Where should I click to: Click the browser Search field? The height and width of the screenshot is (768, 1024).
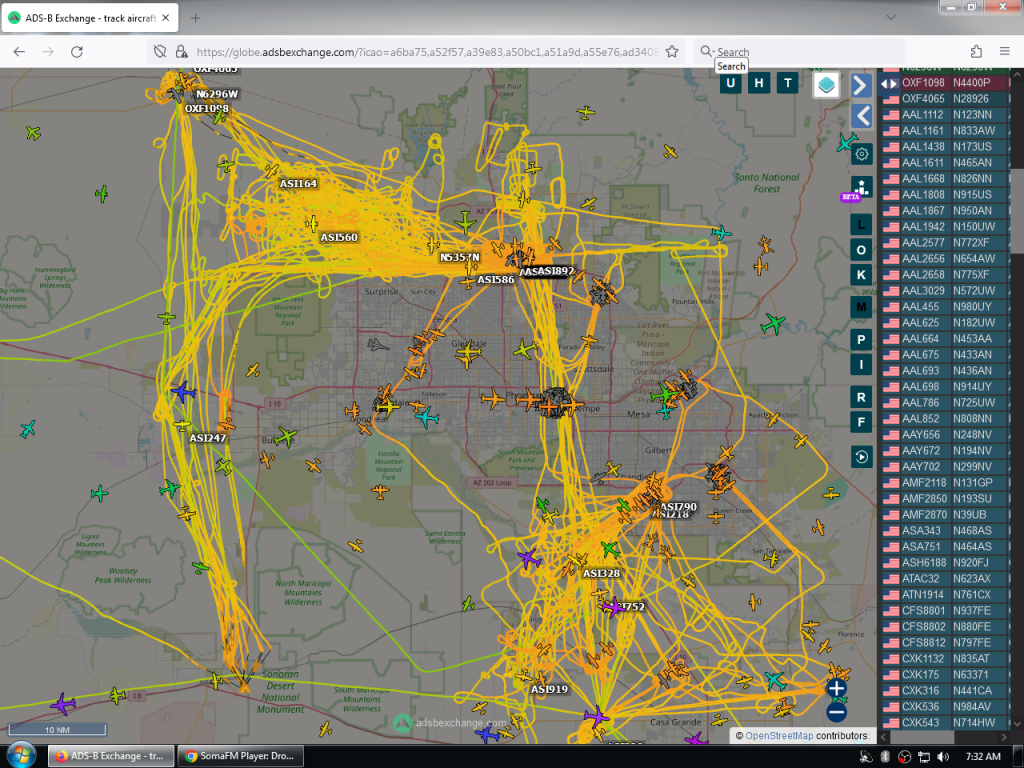pyautogui.click(x=799, y=52)
